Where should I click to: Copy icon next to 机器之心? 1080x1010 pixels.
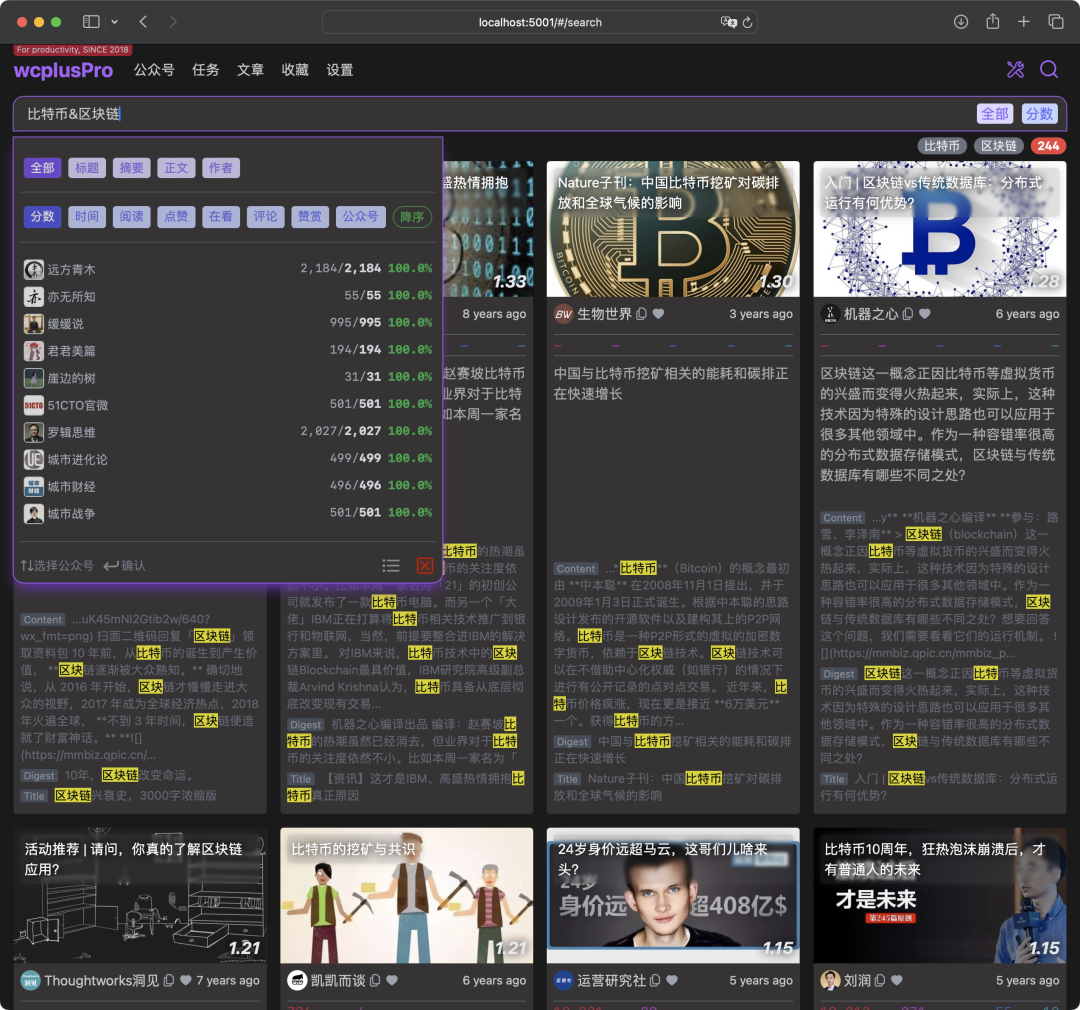point(908,314)
